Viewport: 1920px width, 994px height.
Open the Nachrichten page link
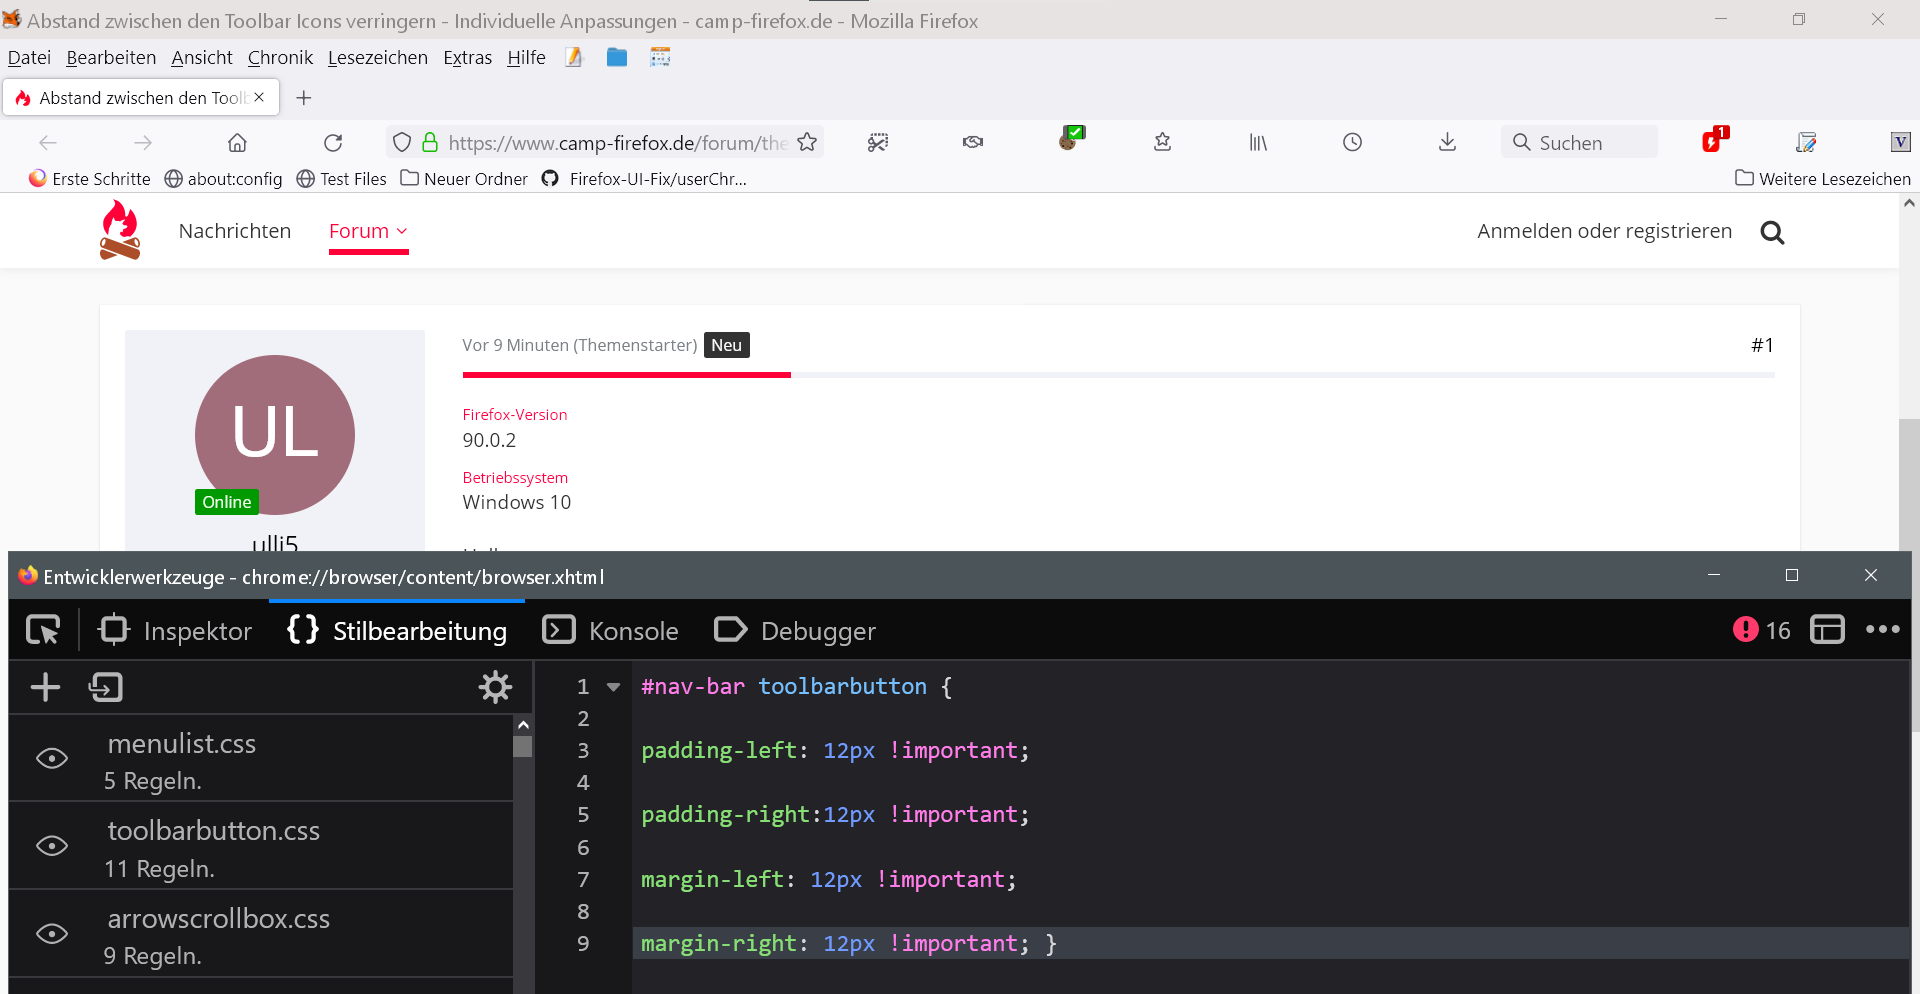[x=235, y=231]
